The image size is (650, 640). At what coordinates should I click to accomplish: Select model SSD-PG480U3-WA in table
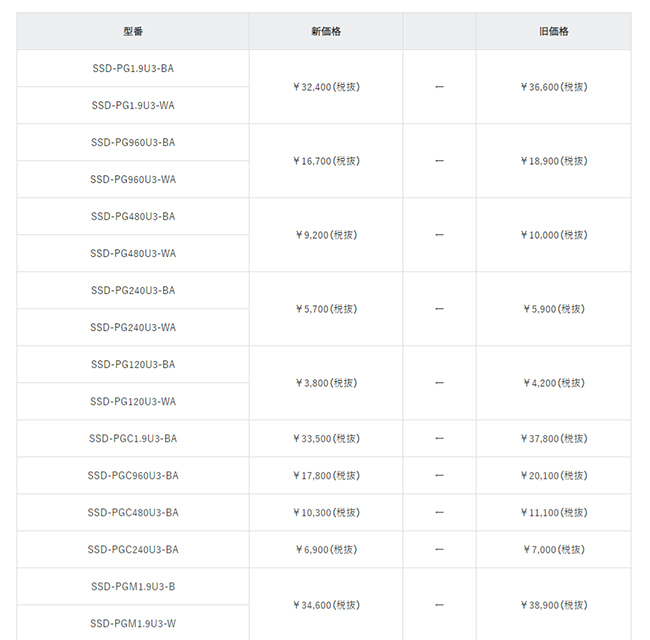(x=133, y=253)
